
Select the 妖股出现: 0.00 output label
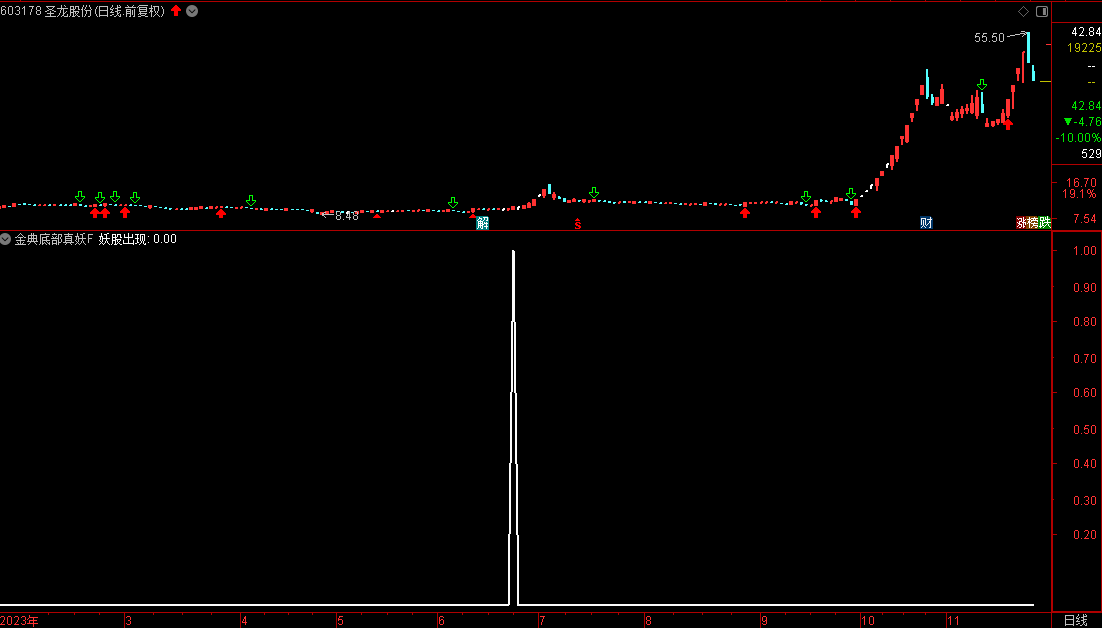pyautogui.click(x=138, y=240)
